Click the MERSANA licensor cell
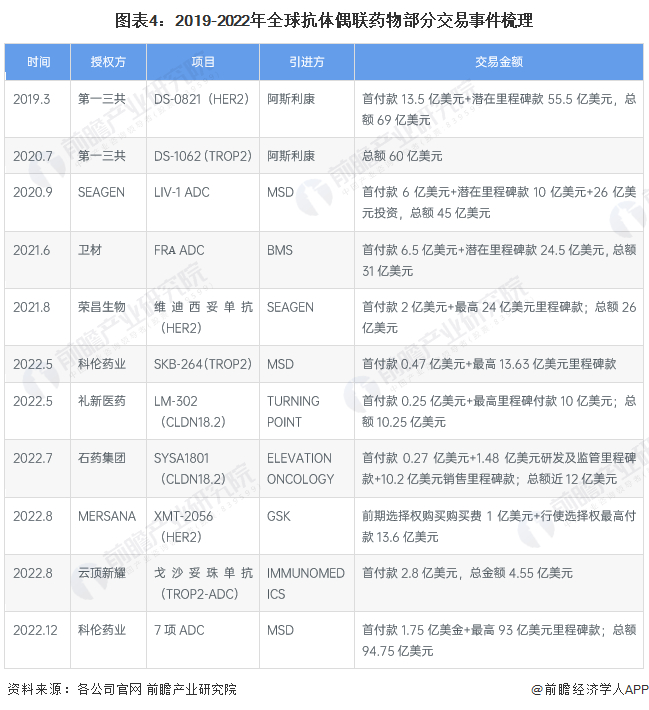649x710 pixels. pyautogui.click(x=108, y=526)
